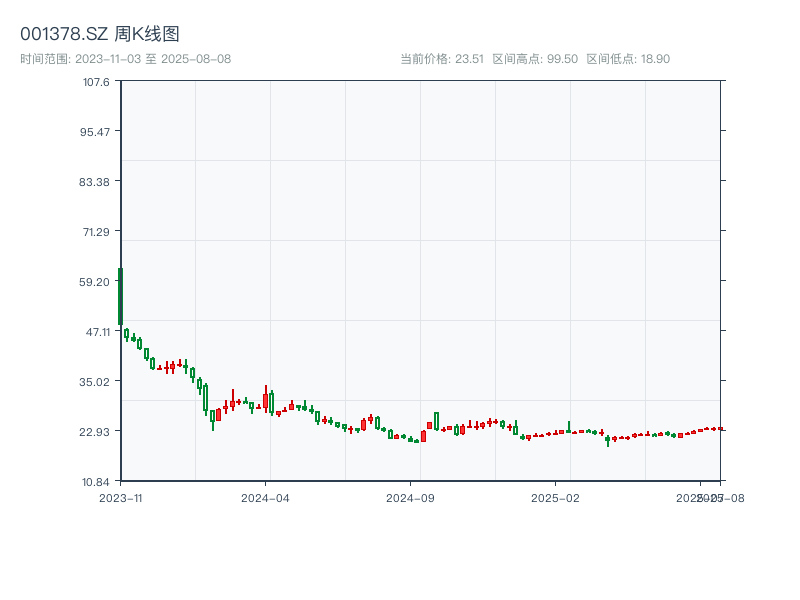Image resolution: width=800 pixels, height=600 pixels.
Task: Select the 59.20 y-axis tick label
Action: 97,282
